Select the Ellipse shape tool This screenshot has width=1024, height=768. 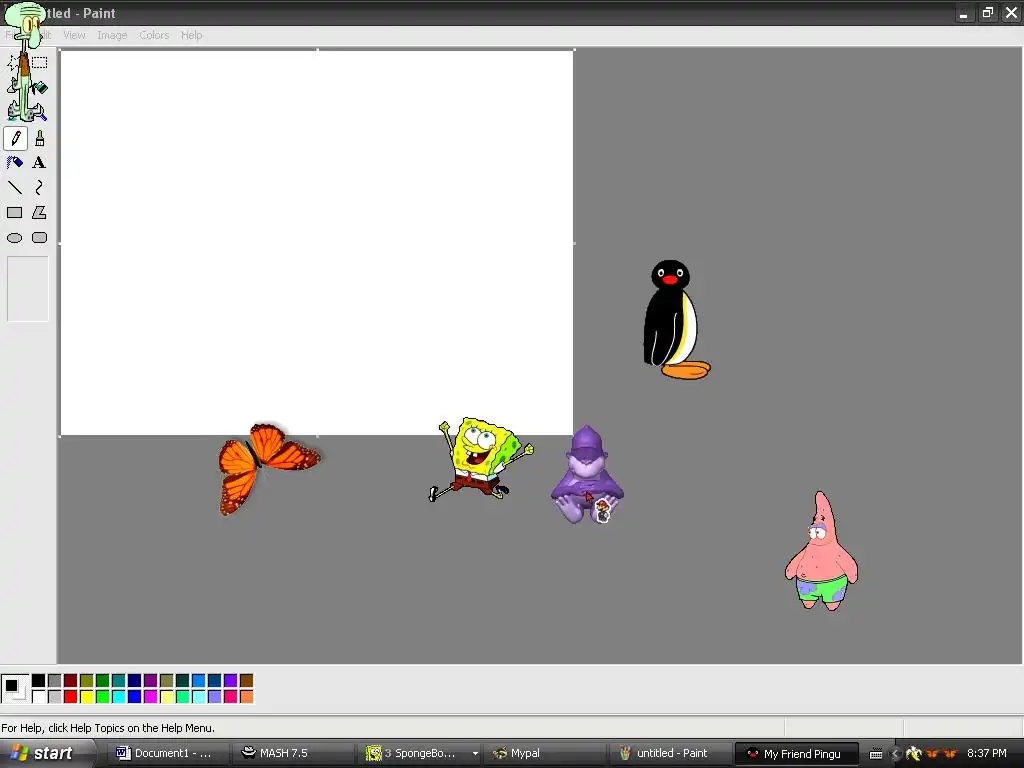pyautogui.click(x=15, y=238)
